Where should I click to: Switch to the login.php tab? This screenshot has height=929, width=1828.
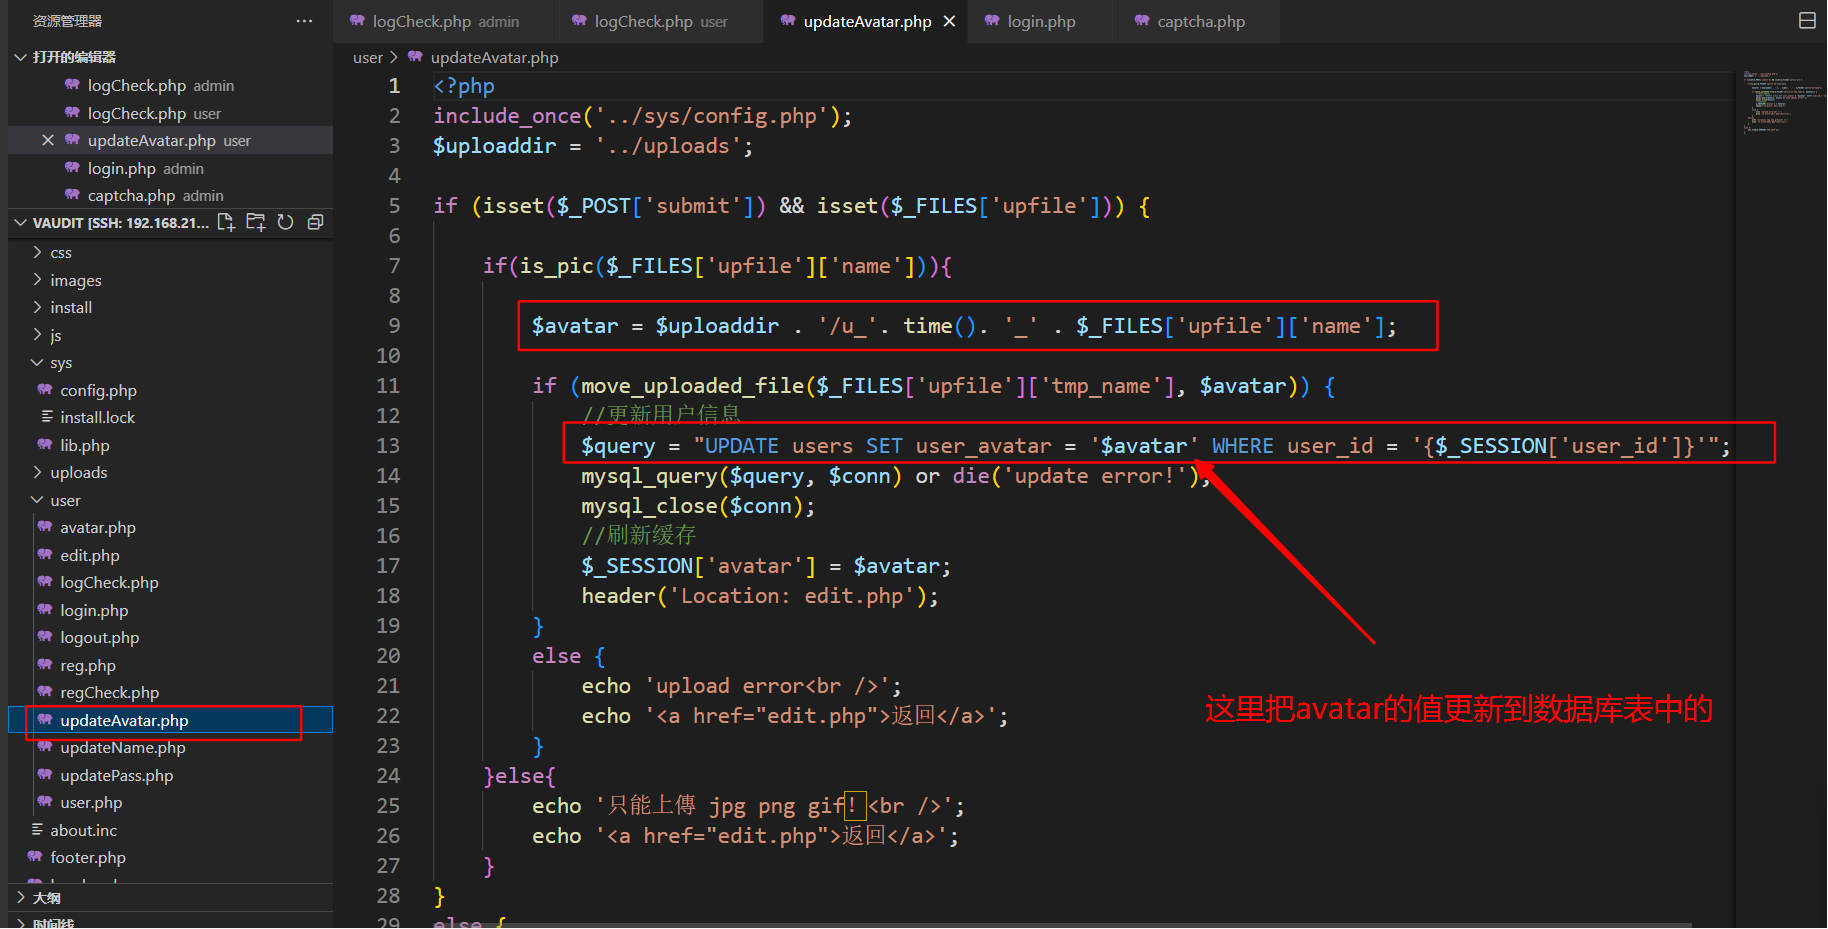tap(1040, 21)
